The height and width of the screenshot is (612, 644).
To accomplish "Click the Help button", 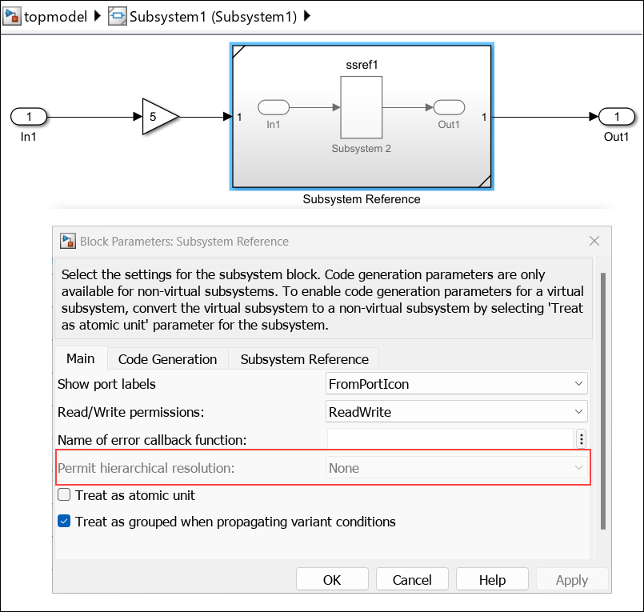I will click(x=492, y=580).
